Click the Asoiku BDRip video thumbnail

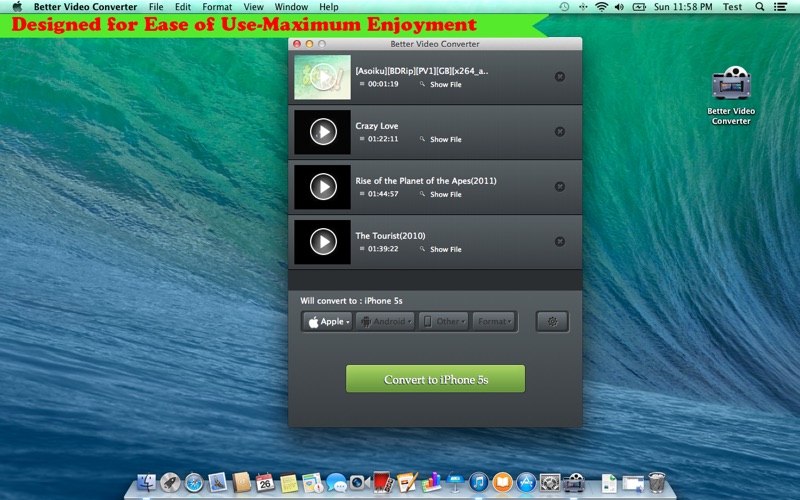pyautogui.click(x=322, y=77)
